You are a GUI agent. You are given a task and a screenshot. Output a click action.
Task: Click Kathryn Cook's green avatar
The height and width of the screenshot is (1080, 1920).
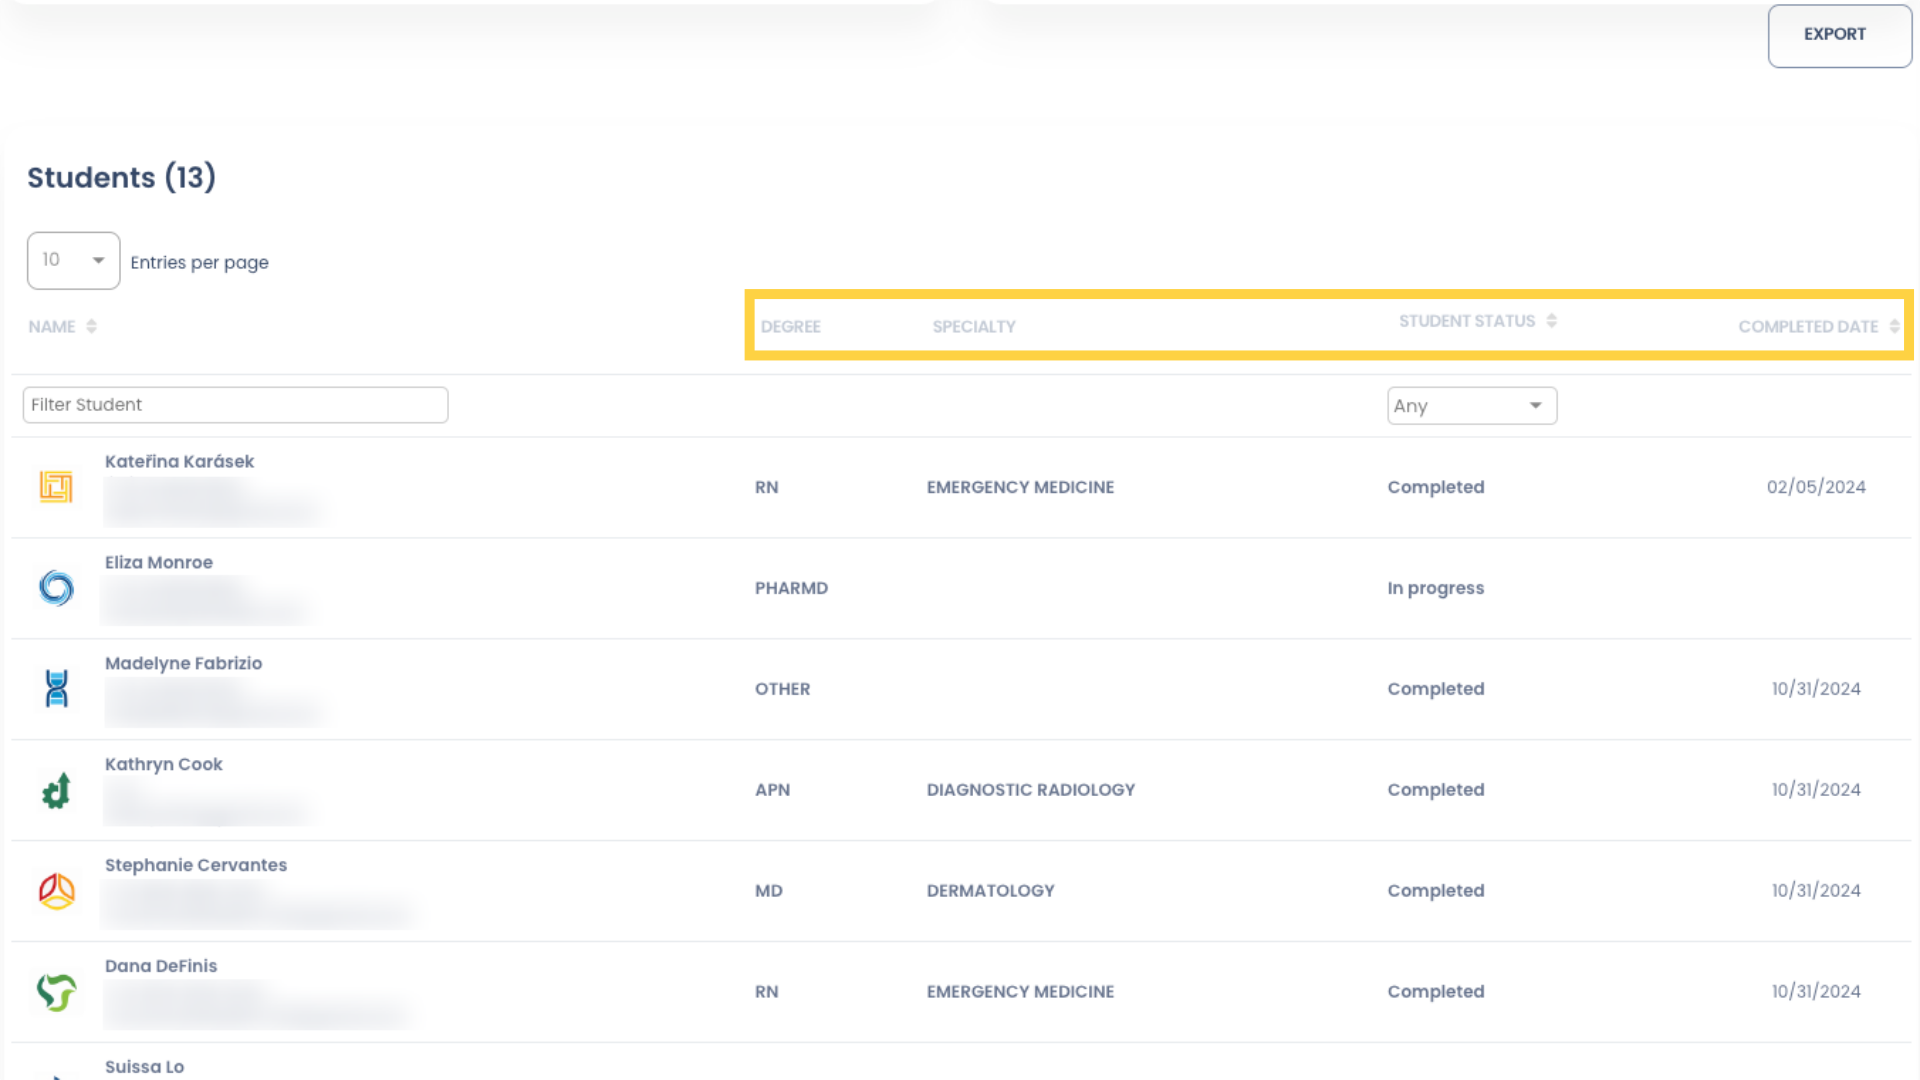[56, 790]
